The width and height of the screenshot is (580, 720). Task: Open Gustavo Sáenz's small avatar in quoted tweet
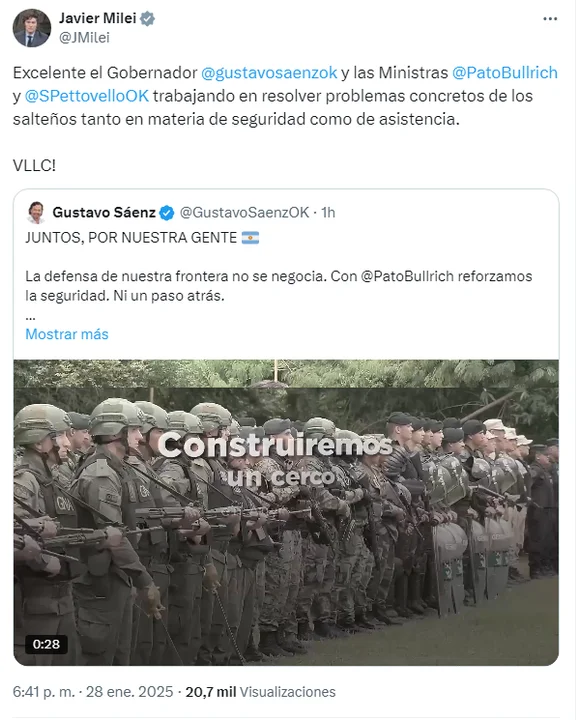click(36, 213)
